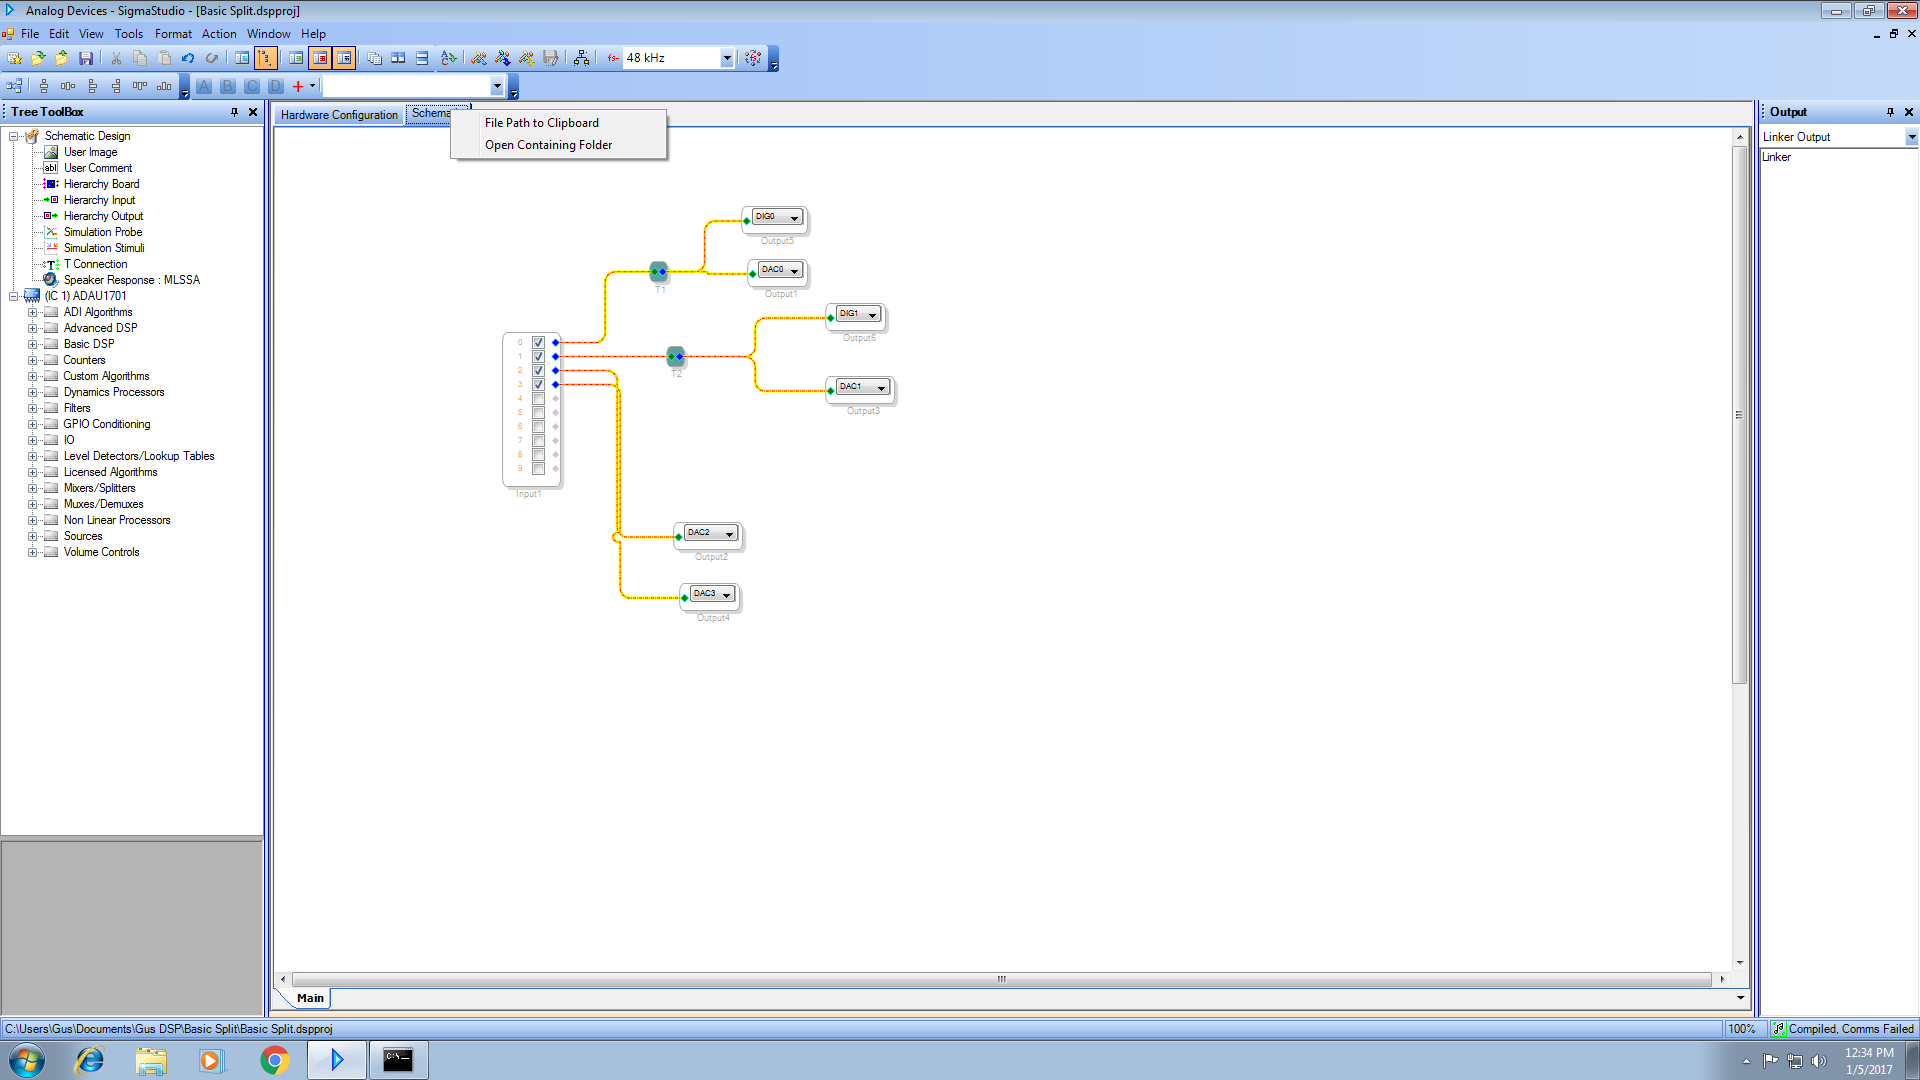This screenshot has width=1920, height=1080.
Task: Open Internet Explorer from the taskbar
Action: [90, 1060]
